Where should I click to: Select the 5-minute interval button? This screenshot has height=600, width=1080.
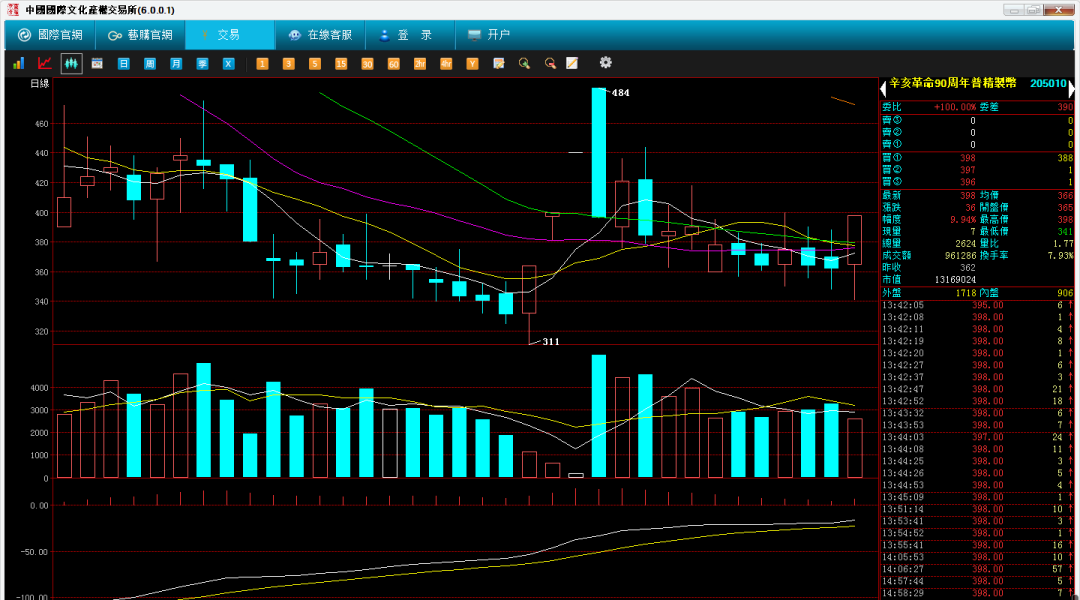[315, 63]
